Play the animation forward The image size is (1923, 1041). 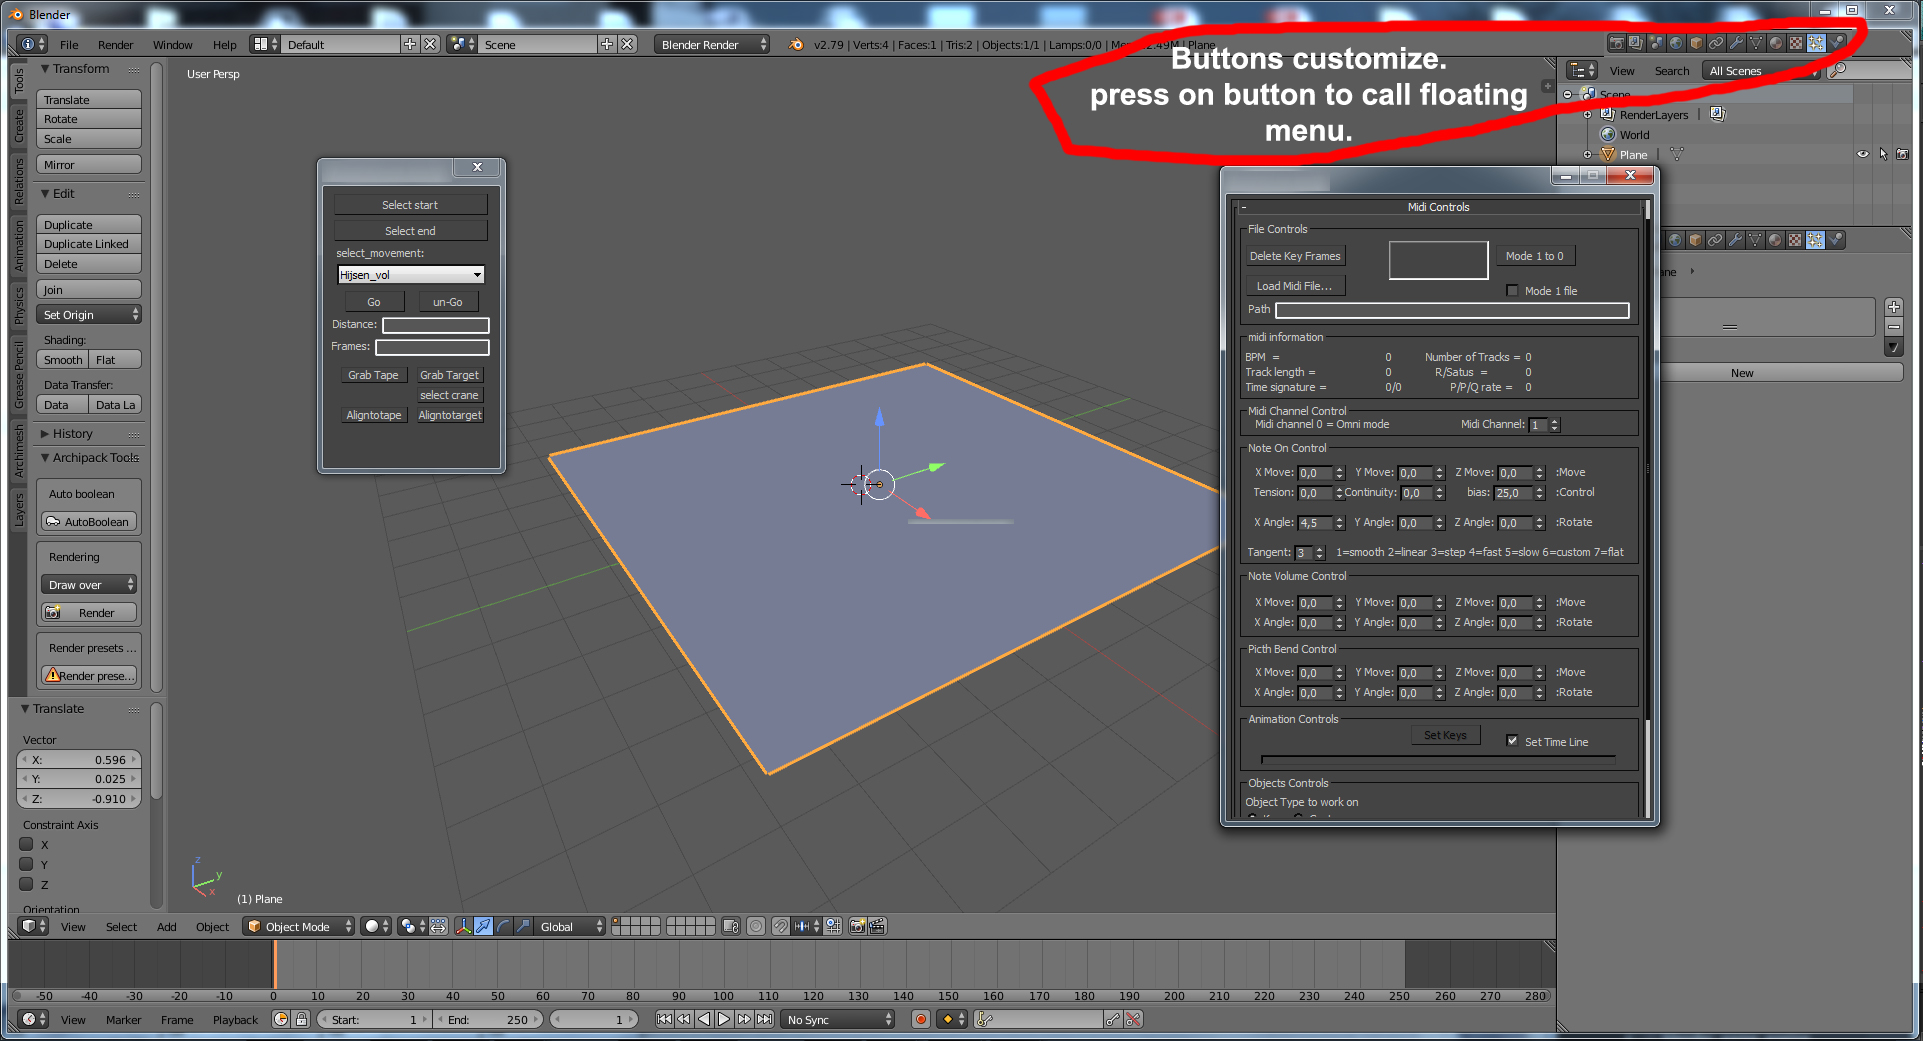point(724,1019)
